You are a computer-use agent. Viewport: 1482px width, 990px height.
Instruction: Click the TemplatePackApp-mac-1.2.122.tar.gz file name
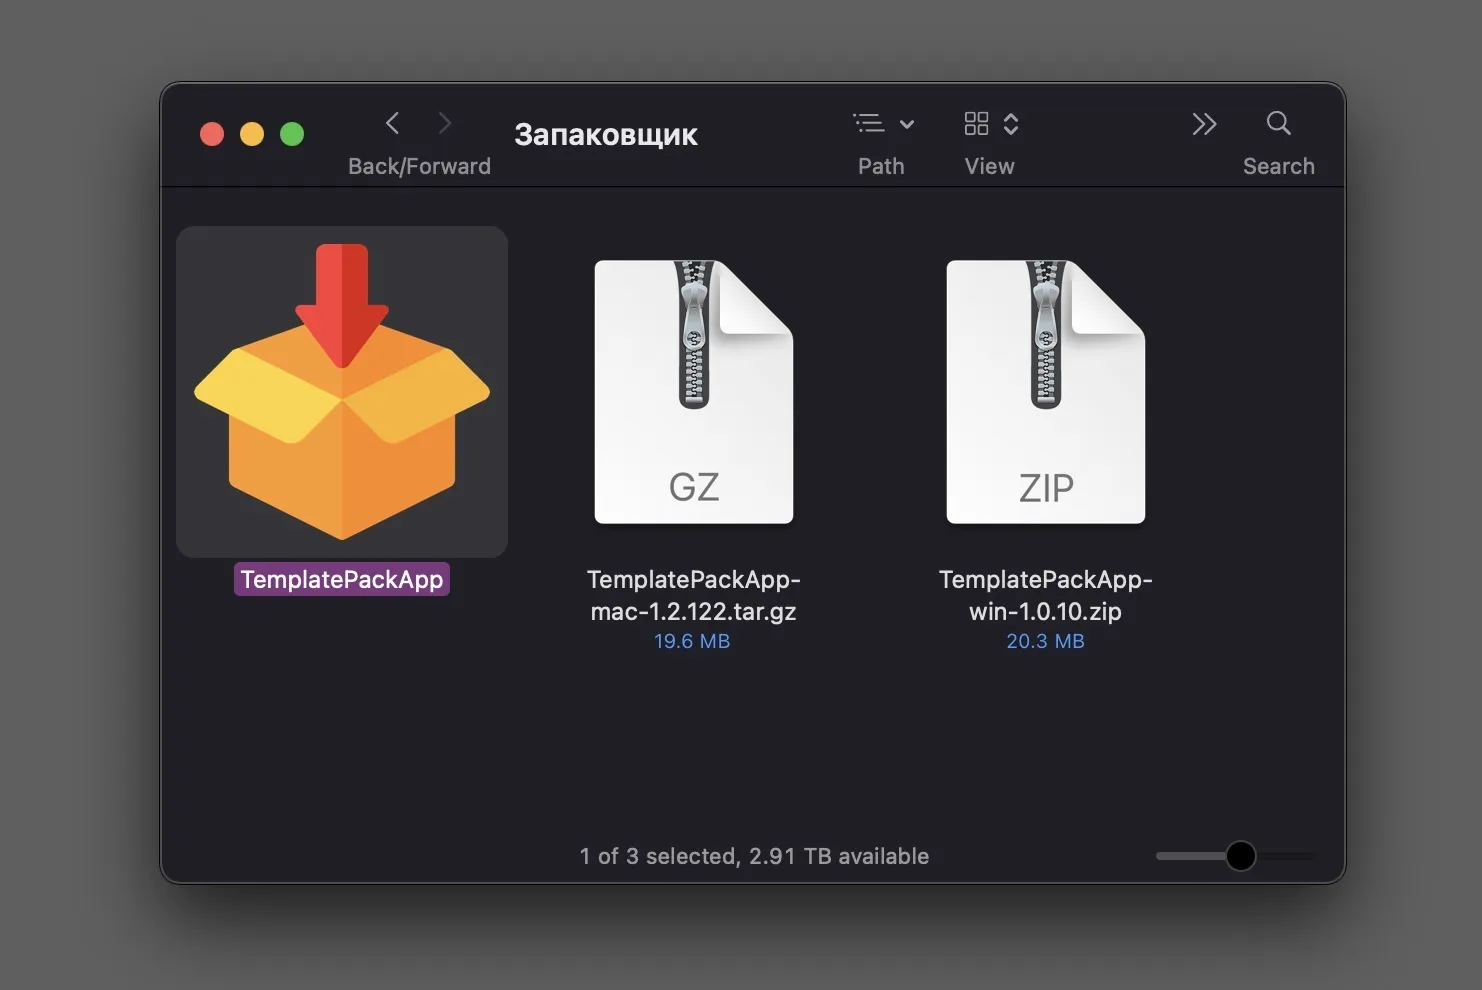(x=693, y=595)
